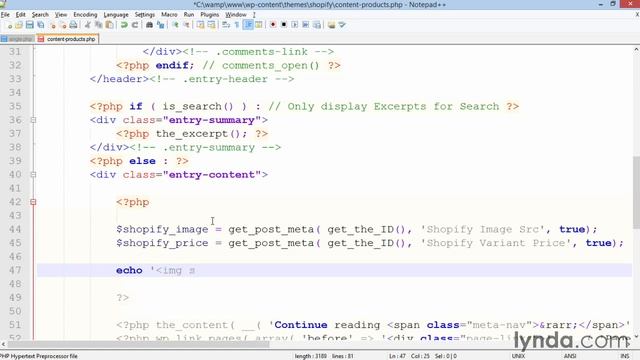This screenshot has width=640, height=360.
Task: Click INS insert mode status field
Action: (624, 356)
